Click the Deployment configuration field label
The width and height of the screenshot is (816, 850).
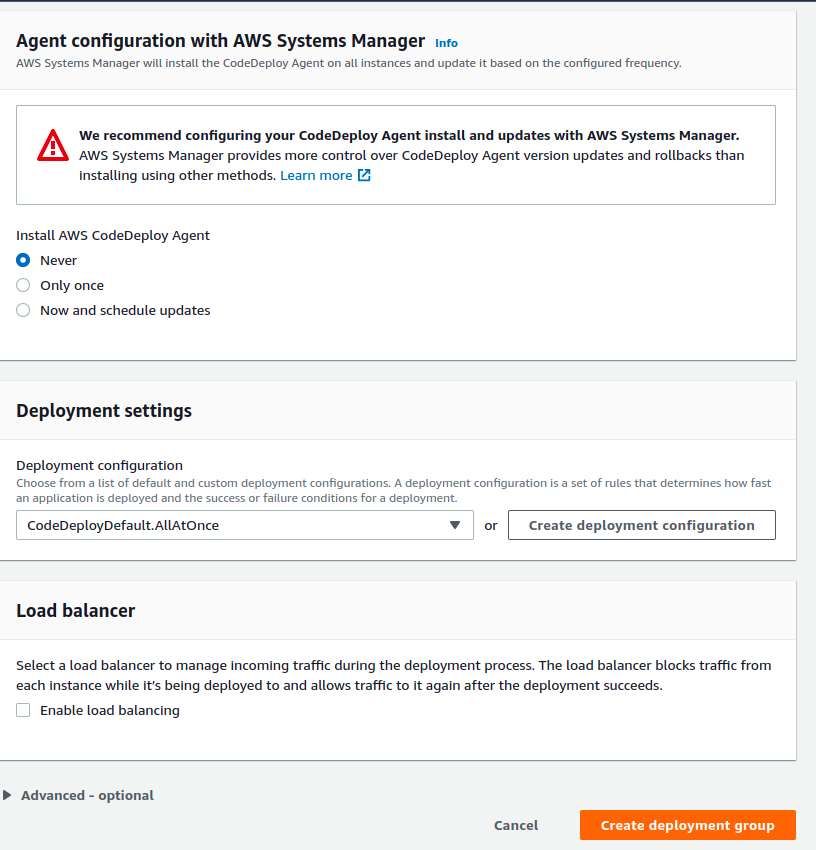click(x=99, y=465)
